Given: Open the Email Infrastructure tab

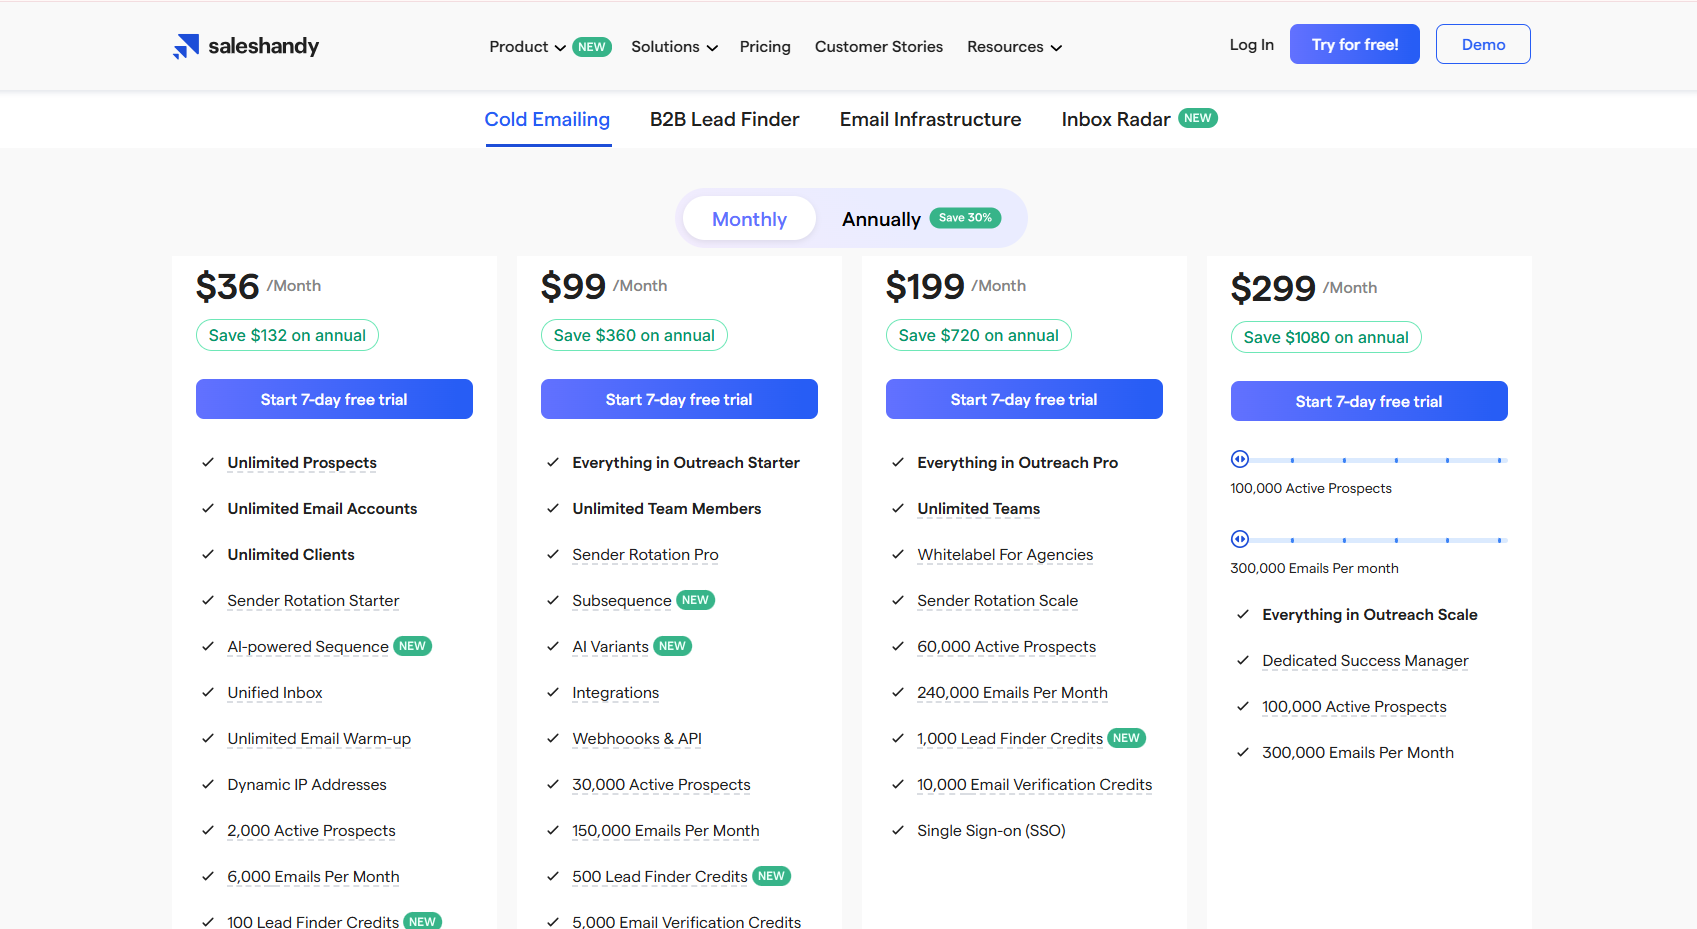Looking at the screenshot, I should 930,120.
